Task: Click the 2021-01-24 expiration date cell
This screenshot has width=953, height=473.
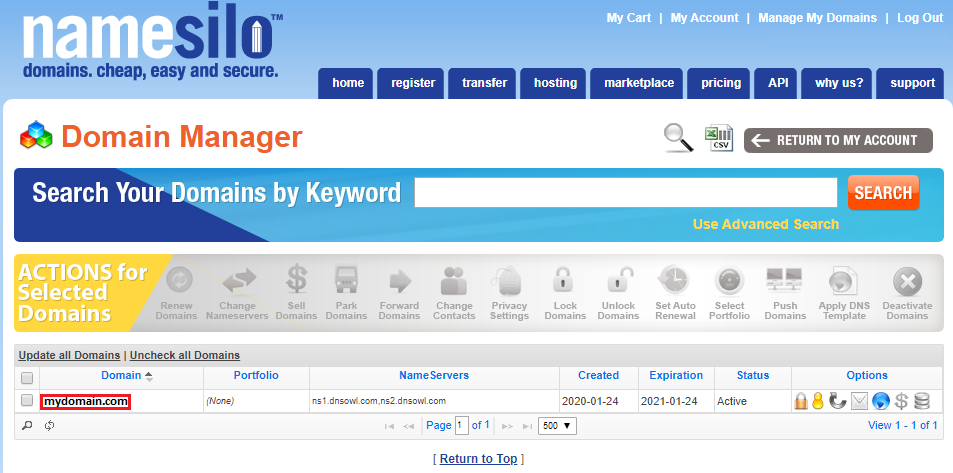Action: click(676, 401)
